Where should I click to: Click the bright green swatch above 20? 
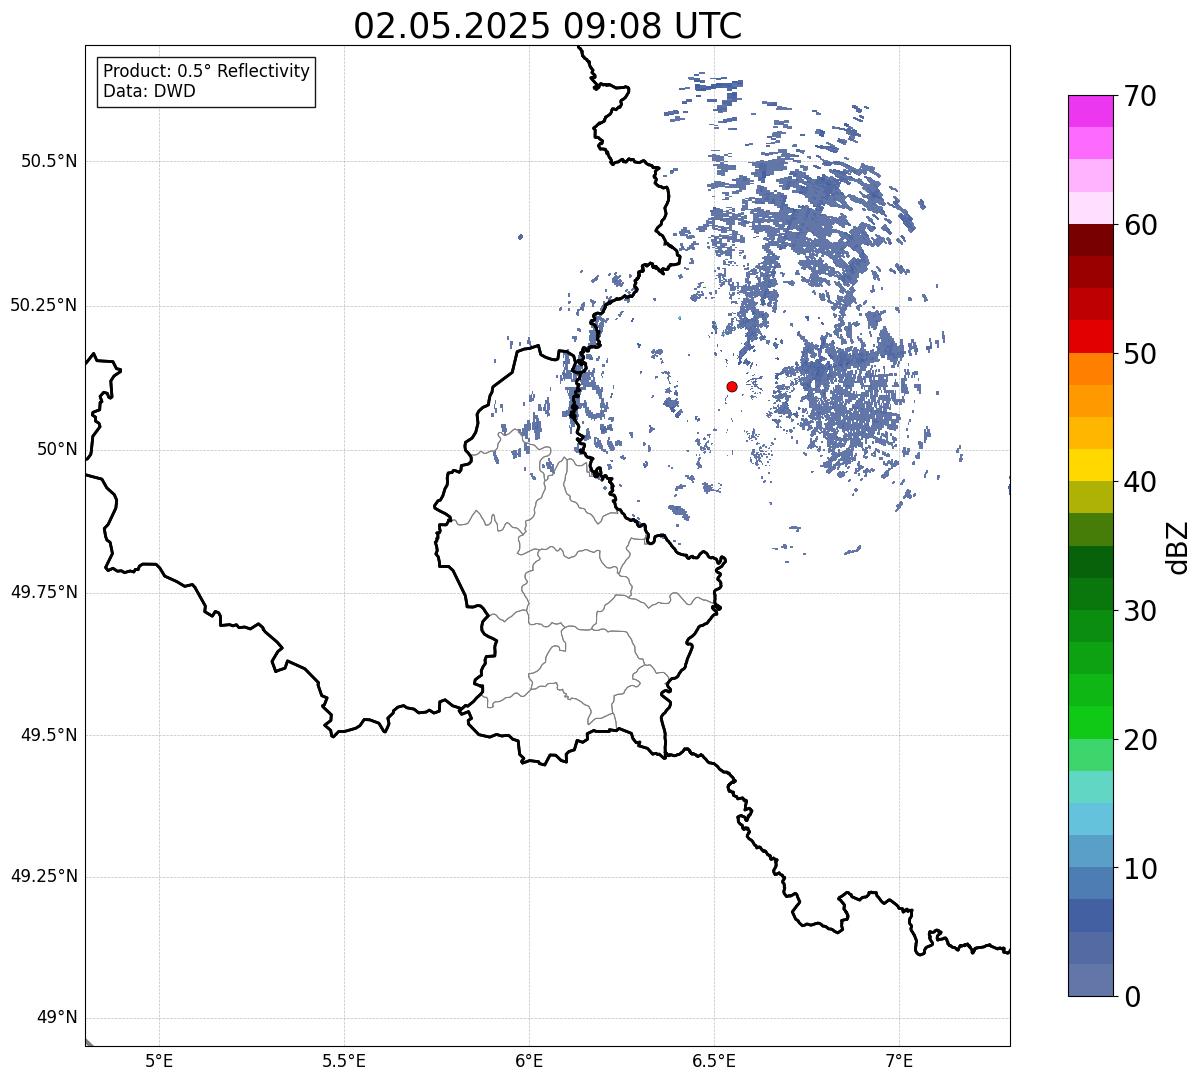click(x=1090, y=722)
